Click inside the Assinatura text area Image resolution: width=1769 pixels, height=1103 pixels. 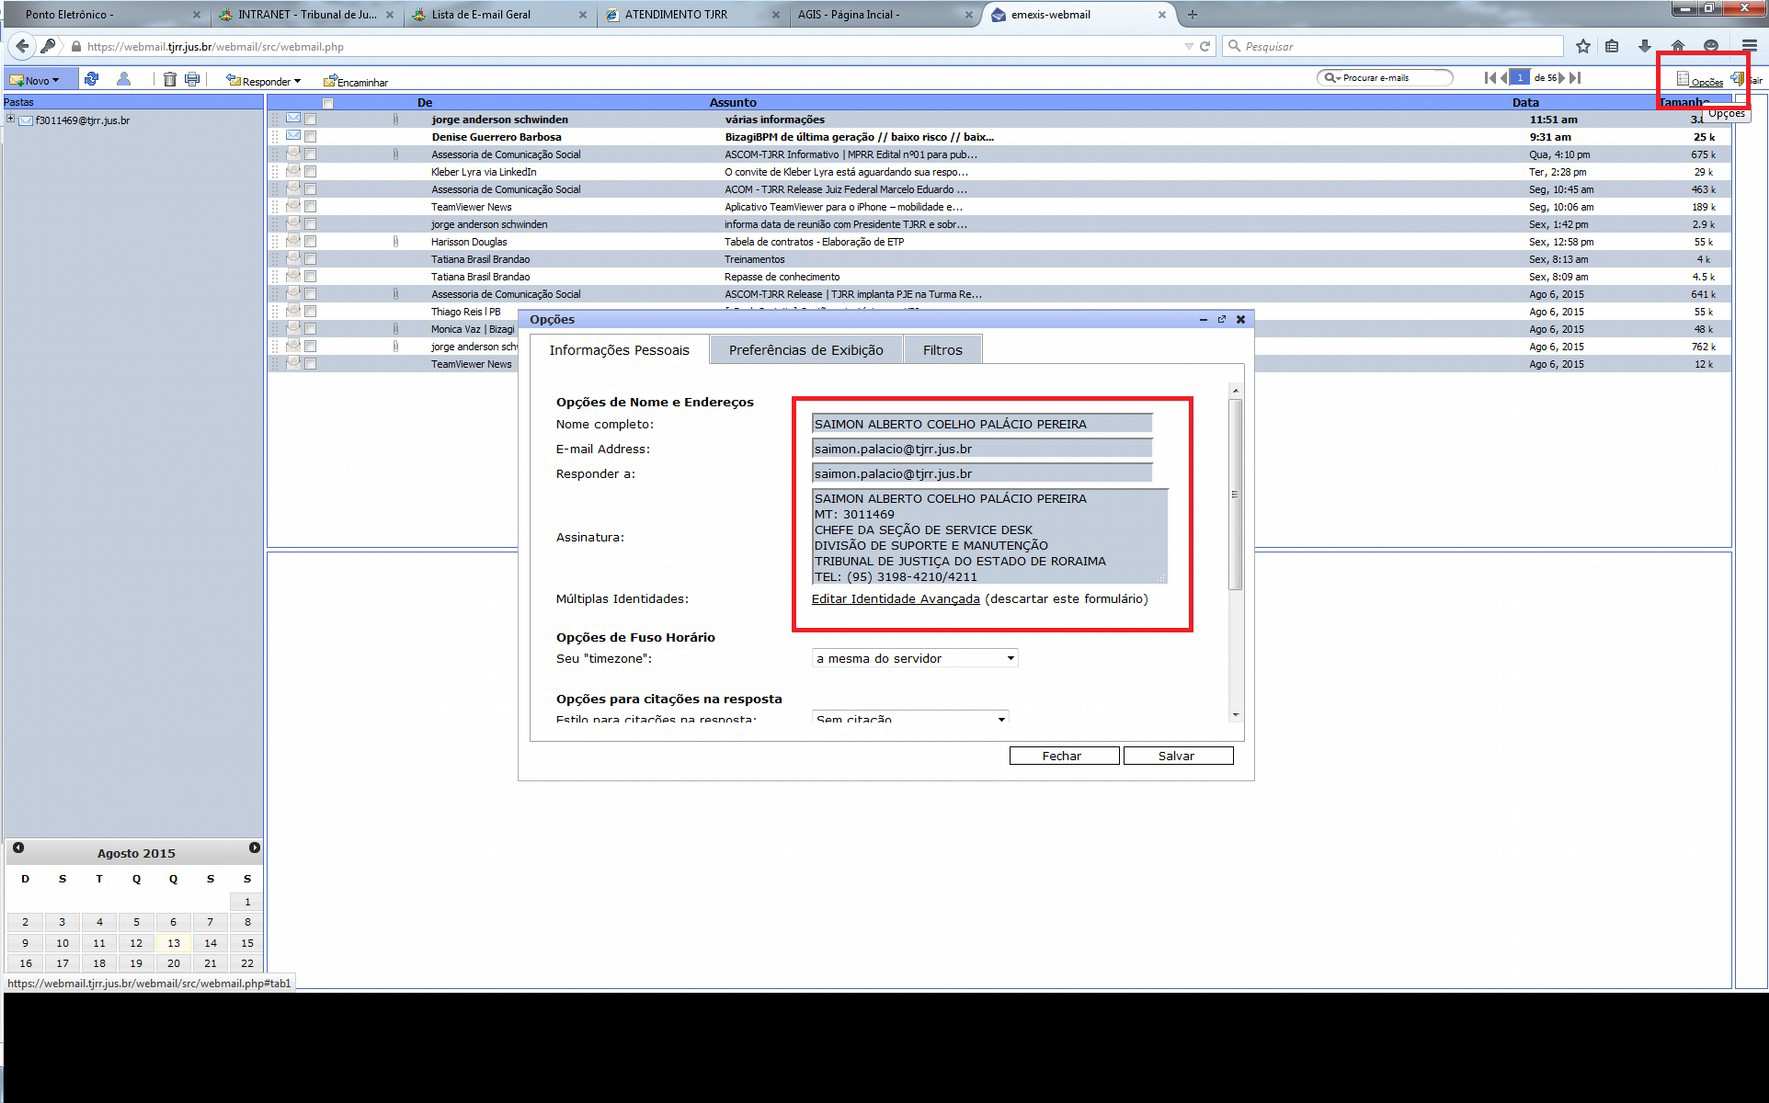click(x=989, y=537)
